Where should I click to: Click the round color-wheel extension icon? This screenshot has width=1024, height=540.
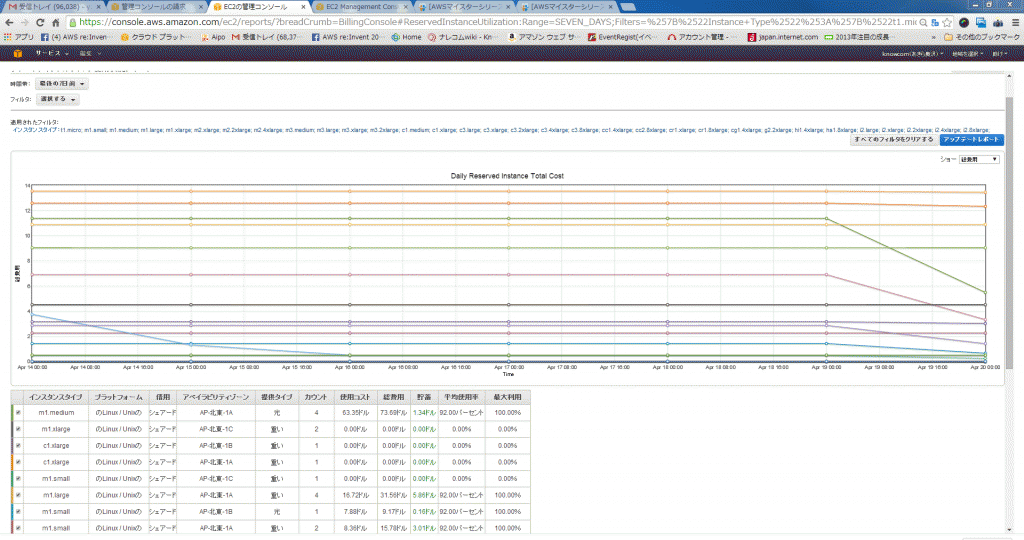point(964,22)
